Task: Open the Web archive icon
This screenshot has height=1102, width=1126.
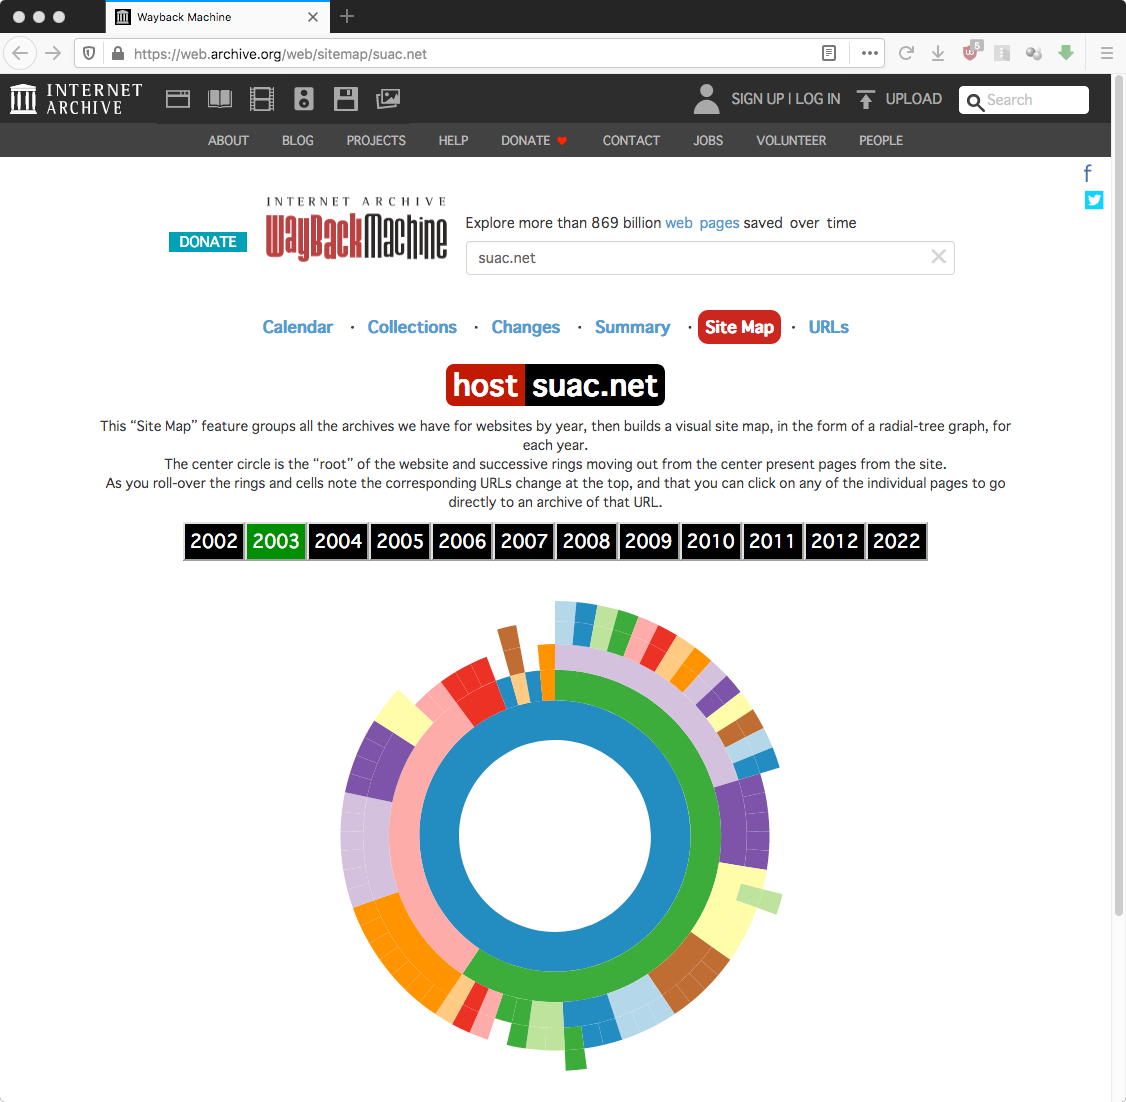Action: tap(177, 99)
